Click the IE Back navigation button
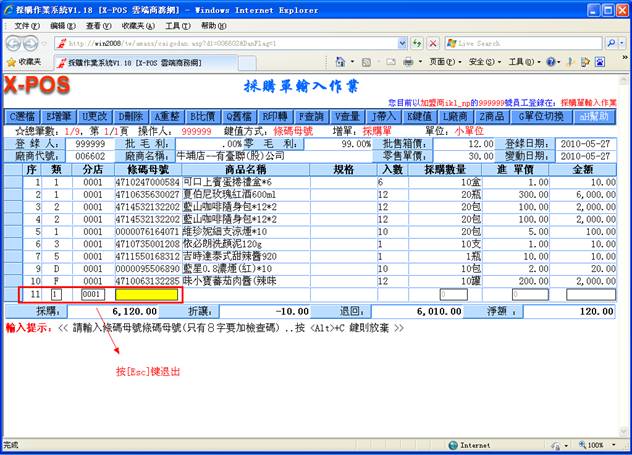 click(14, 43)
